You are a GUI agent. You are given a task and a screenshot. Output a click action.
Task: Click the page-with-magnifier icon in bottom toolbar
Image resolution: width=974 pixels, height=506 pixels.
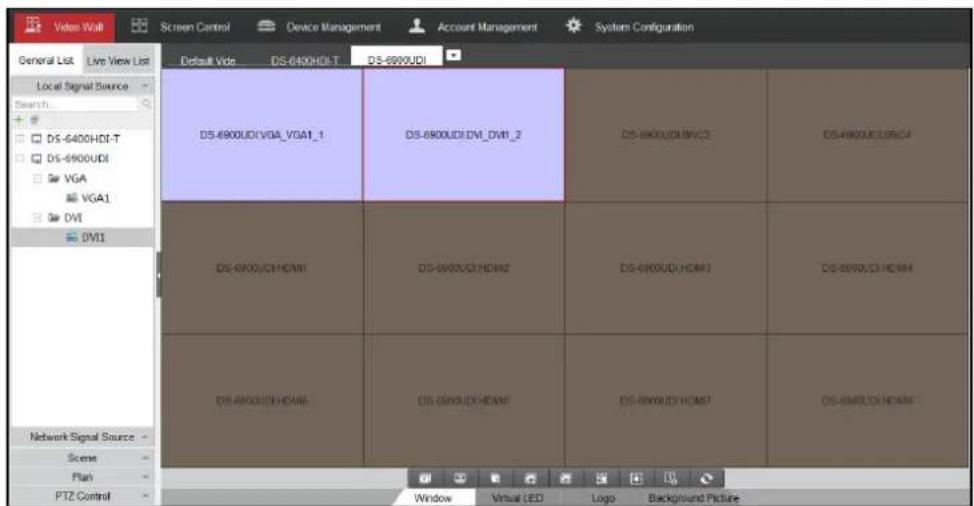point(670,478)
